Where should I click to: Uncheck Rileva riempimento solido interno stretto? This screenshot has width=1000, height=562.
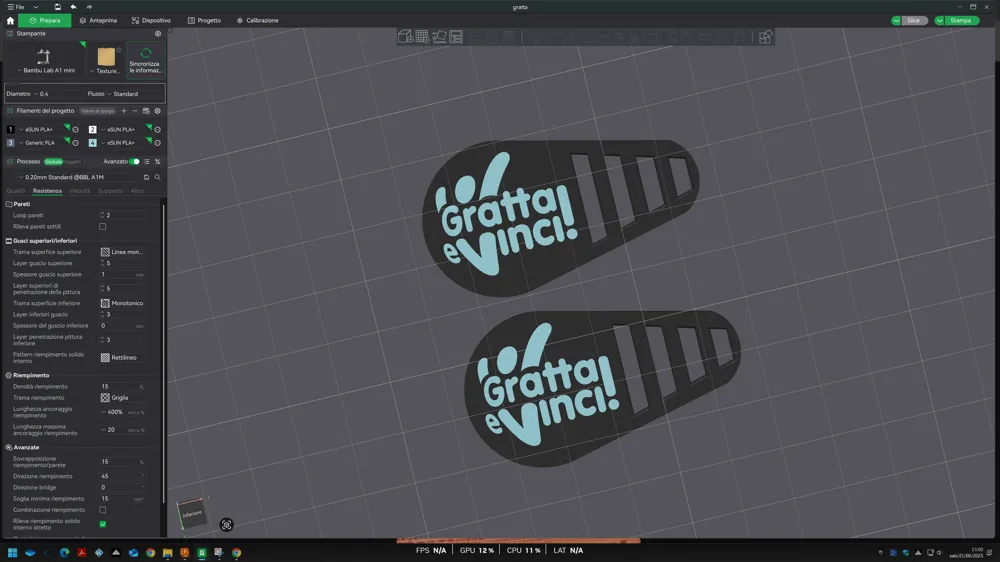pyautogui.click(x=103, y=524)
